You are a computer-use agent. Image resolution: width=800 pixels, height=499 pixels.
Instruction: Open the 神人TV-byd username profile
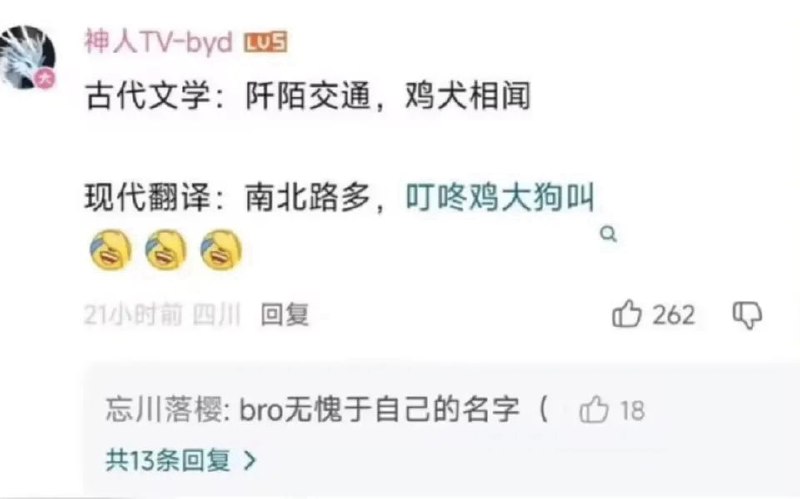tap(159, 42)
